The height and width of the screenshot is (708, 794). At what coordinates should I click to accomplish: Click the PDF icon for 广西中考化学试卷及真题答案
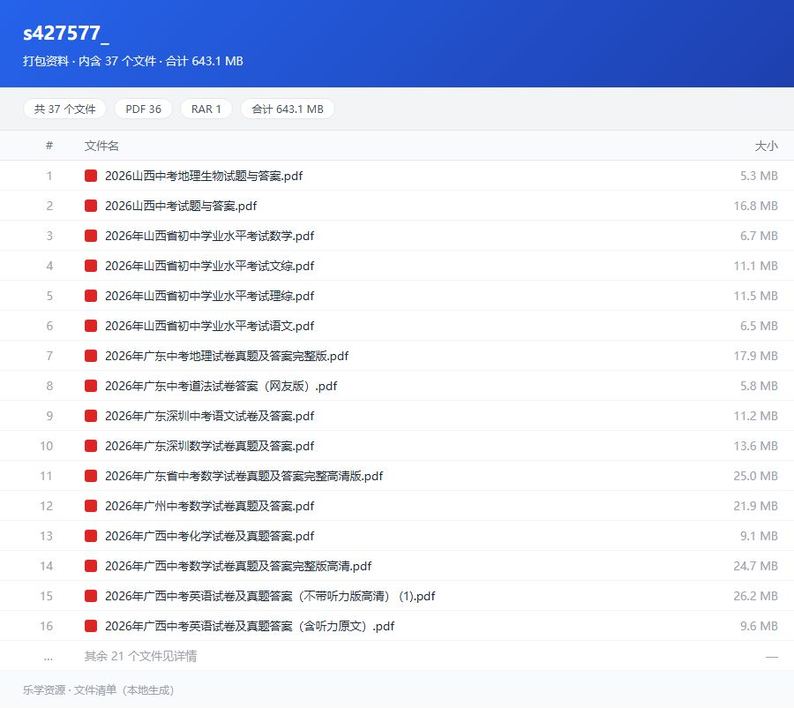(91, 536)
